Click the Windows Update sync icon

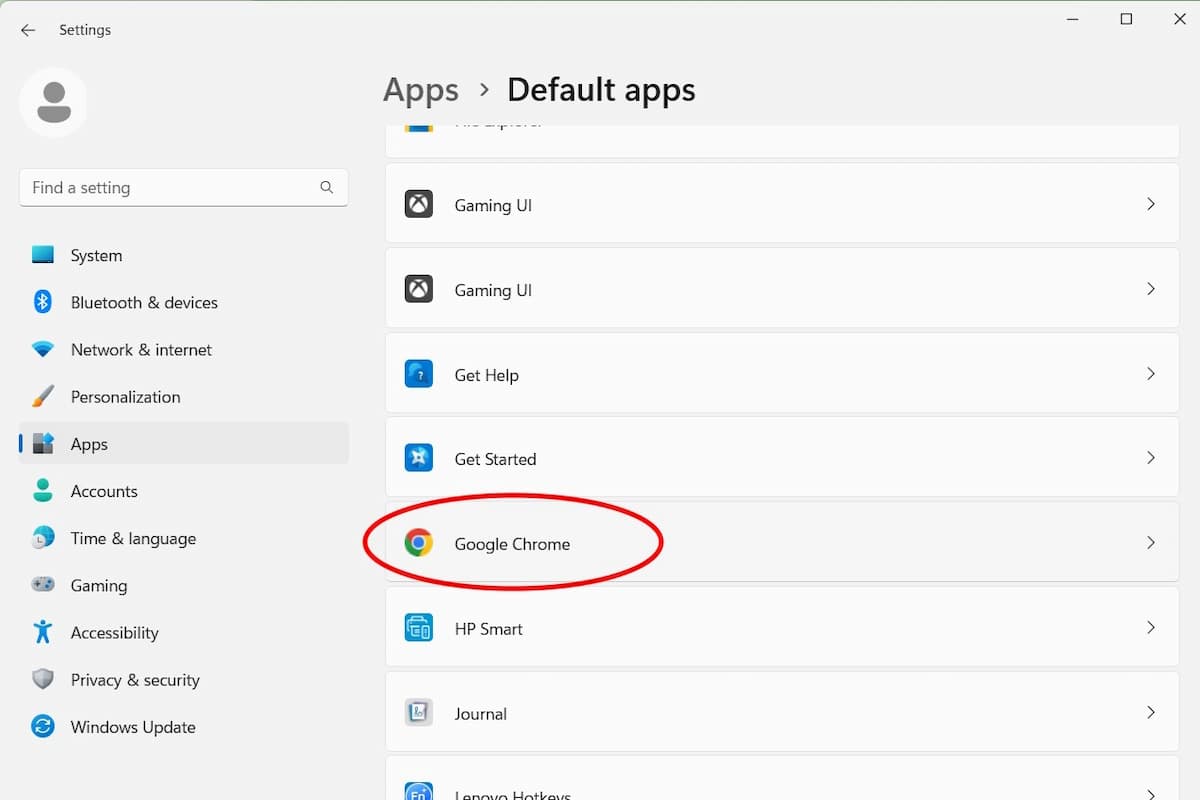[43, 727]
